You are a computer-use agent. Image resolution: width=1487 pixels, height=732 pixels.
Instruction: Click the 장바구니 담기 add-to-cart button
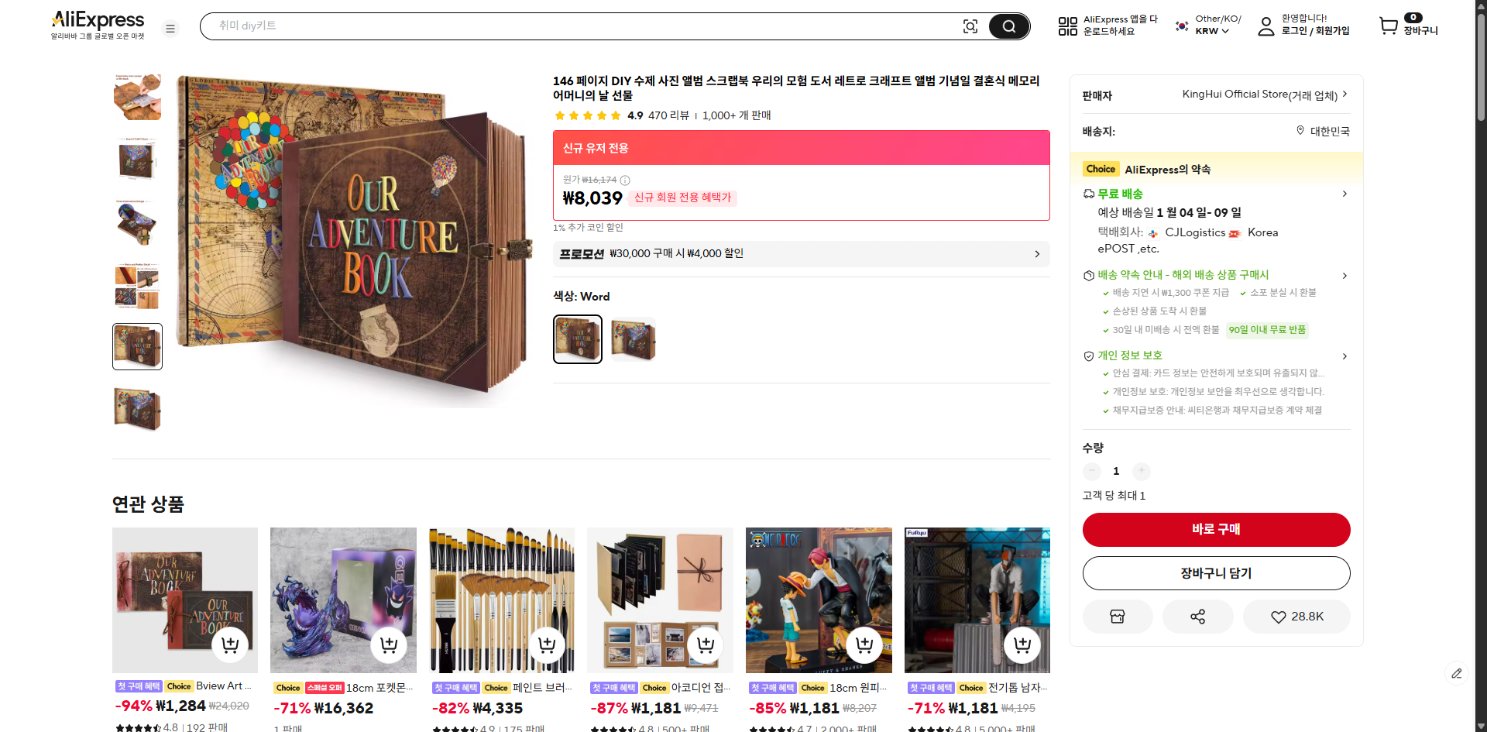click(1216, 573)
